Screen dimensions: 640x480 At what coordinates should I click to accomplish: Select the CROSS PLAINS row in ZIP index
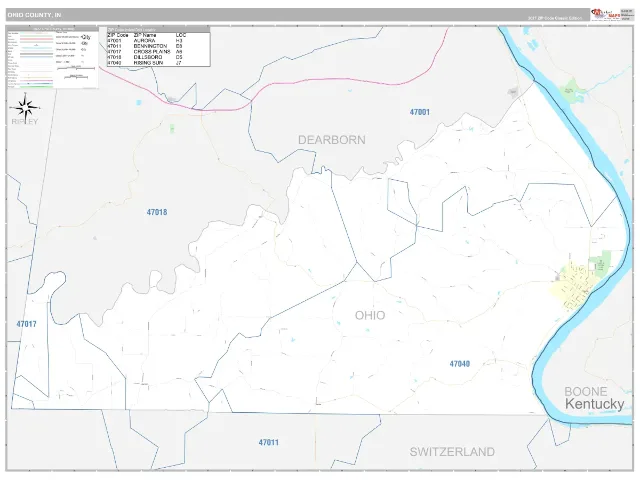[158, 52]
